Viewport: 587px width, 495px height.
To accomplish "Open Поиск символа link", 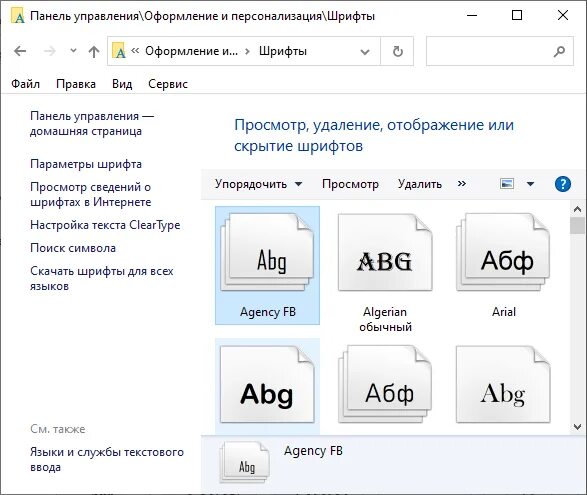I will coord(73,248).
